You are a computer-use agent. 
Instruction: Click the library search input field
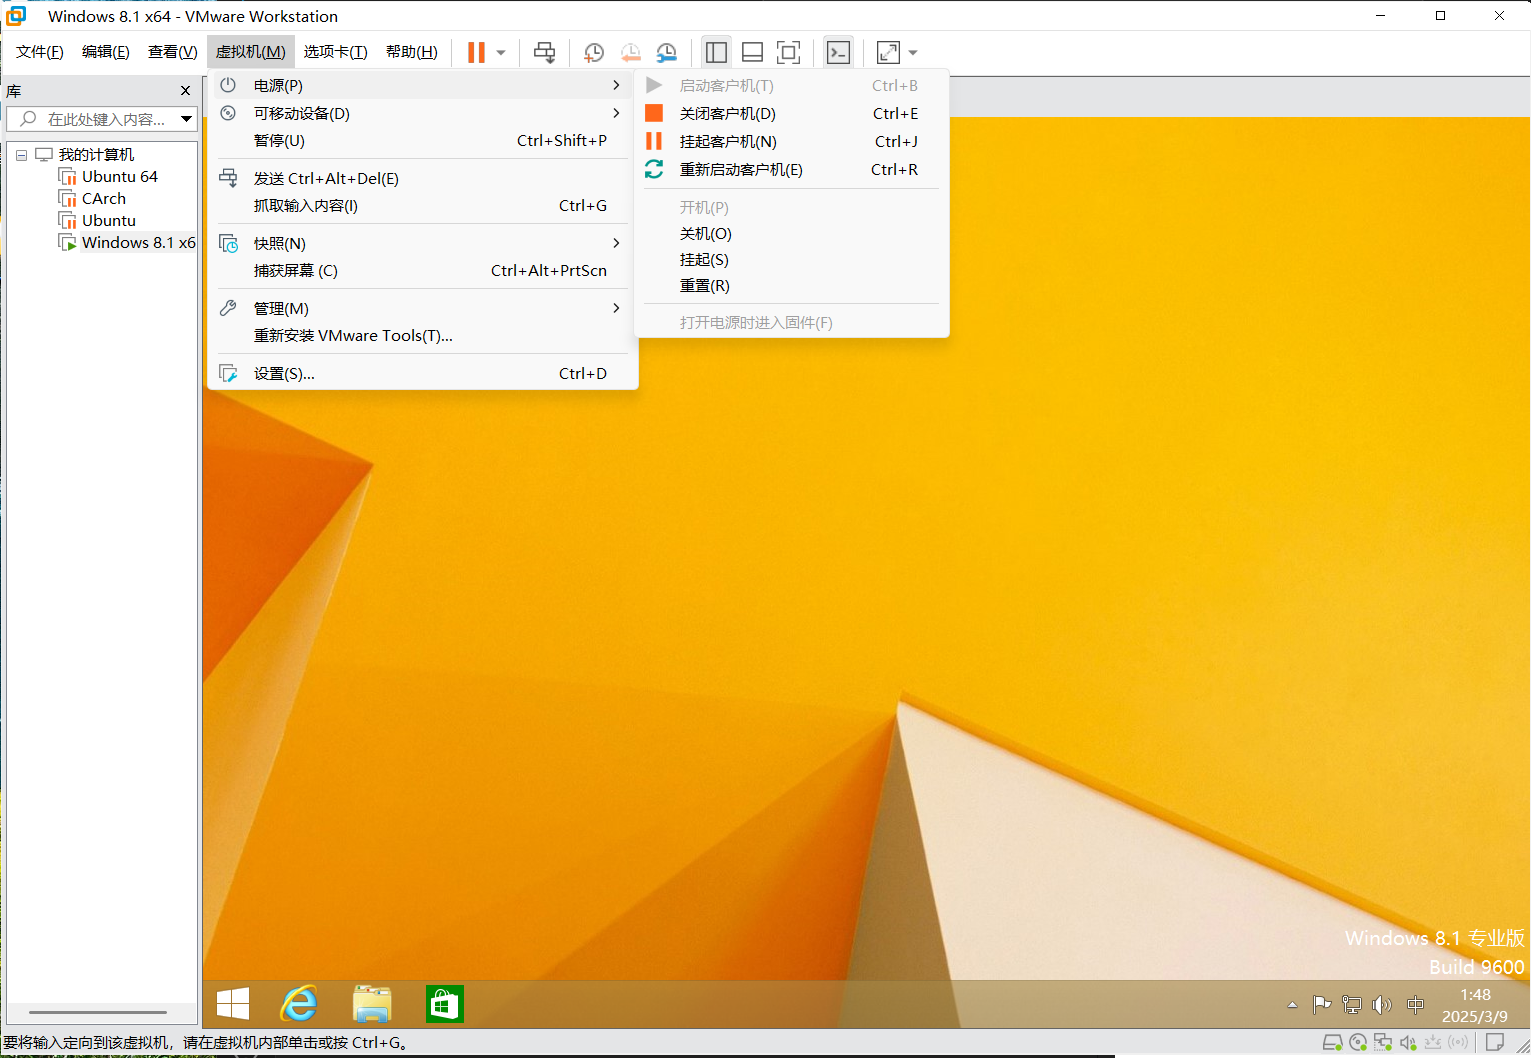coord(102,119)
